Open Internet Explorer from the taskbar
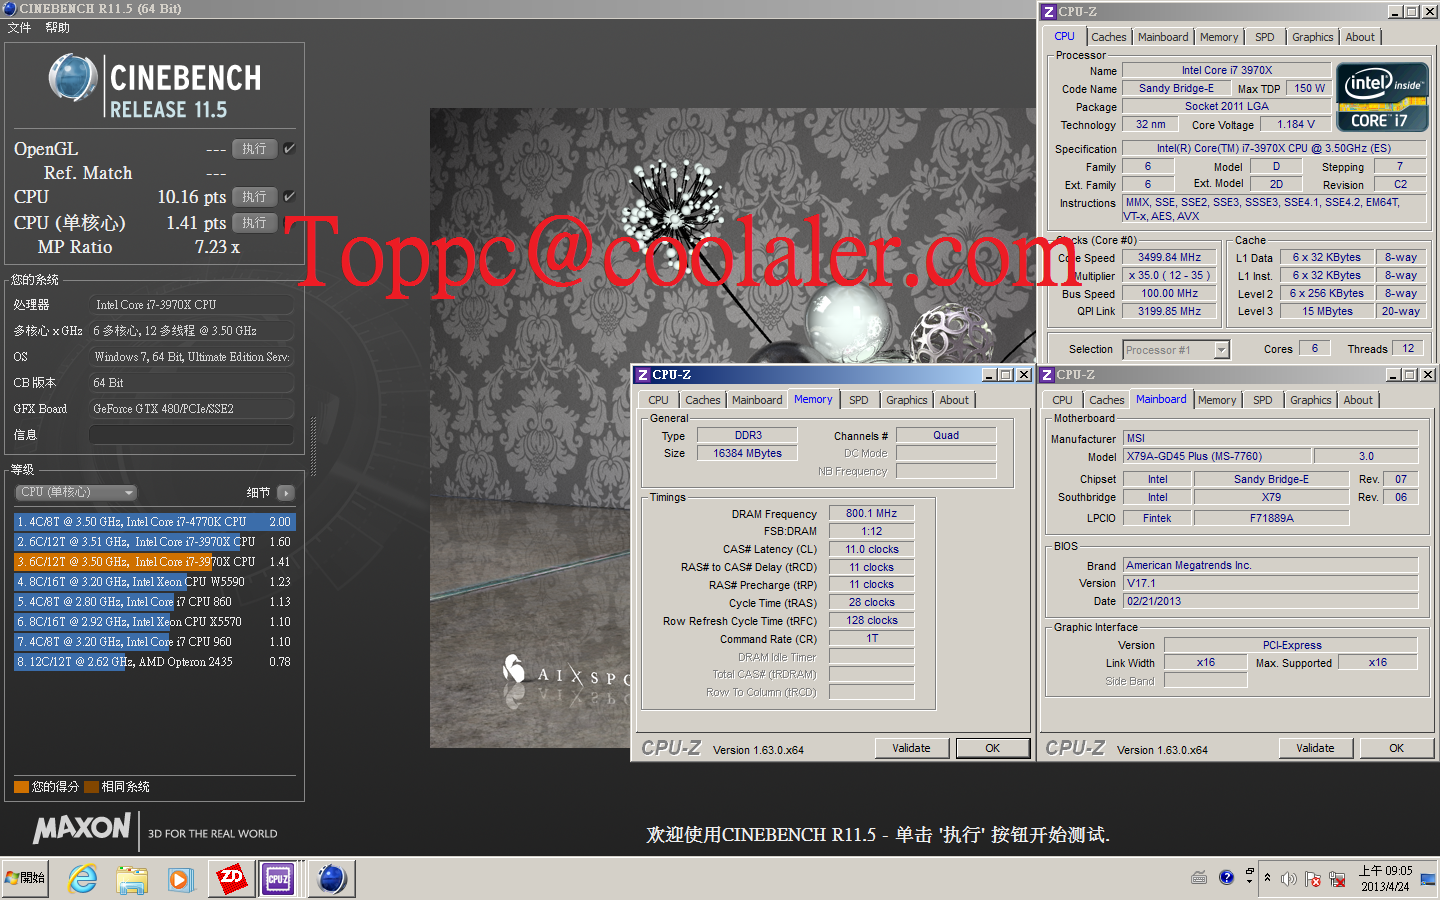1440x900 pixels. (x=82, y=879)
